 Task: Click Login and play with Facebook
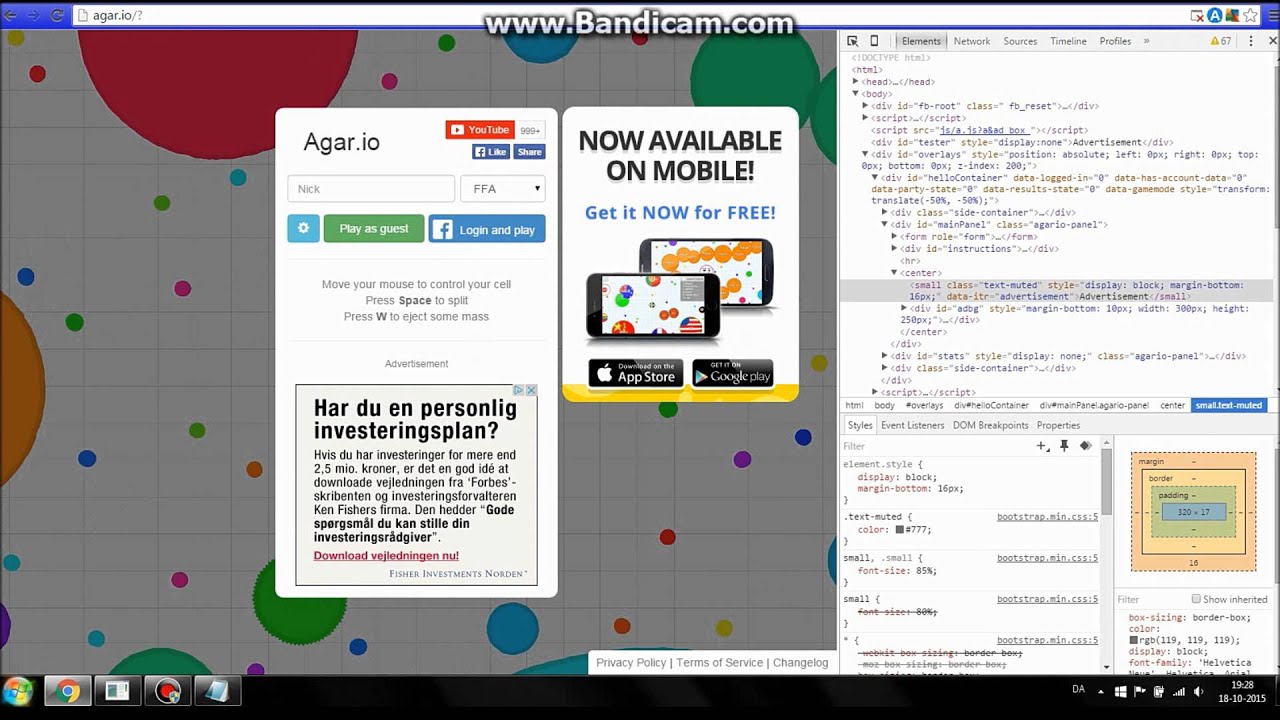click(487, 229)
